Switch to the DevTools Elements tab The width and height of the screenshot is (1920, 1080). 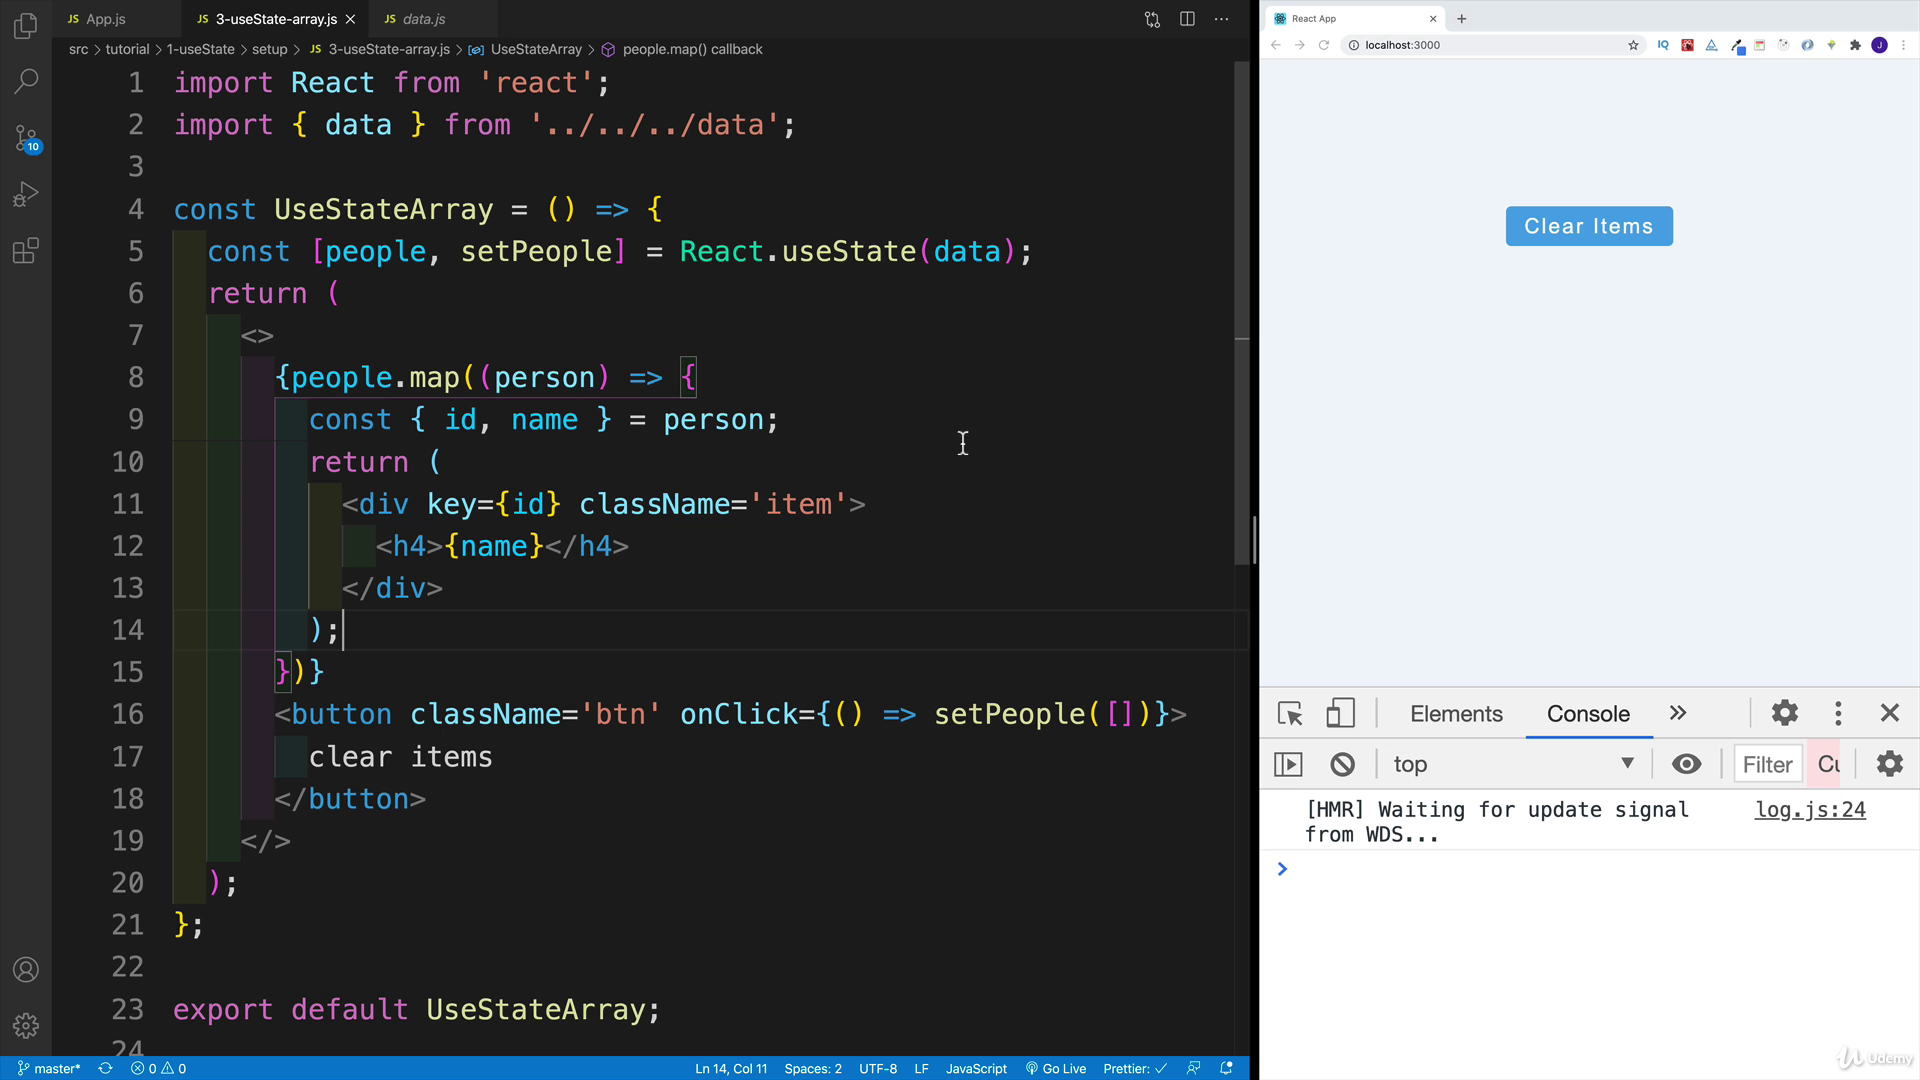coord(1456,713)
